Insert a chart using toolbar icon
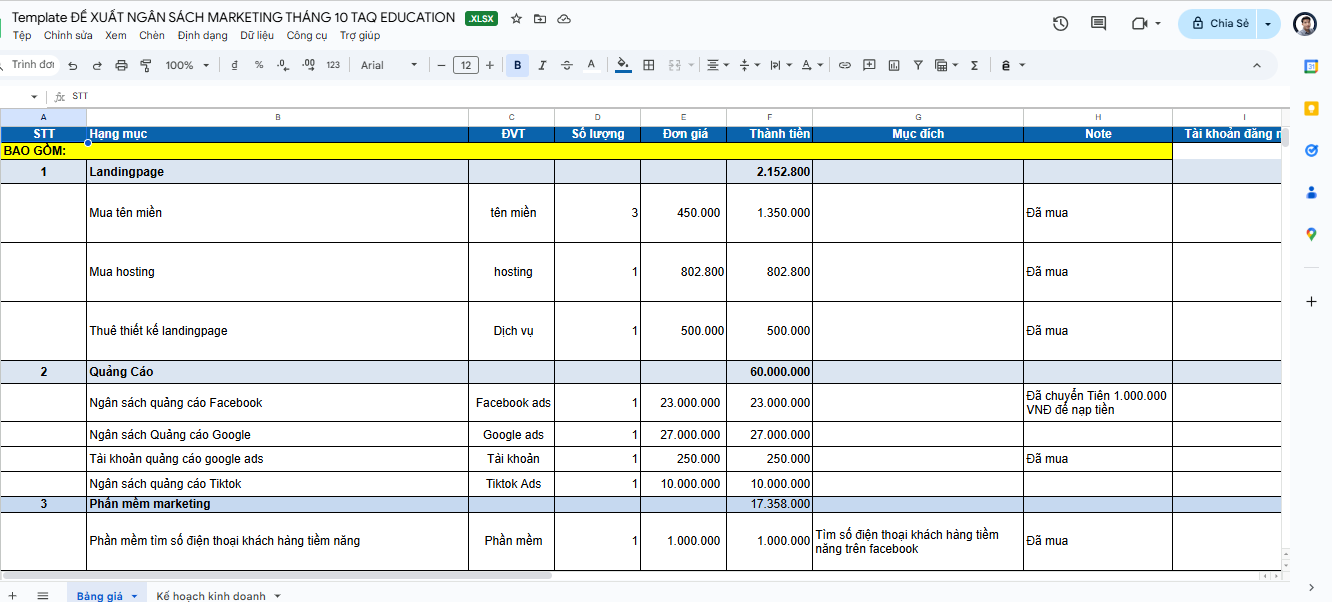1332x602 pixels. click(x=893, y=65)
